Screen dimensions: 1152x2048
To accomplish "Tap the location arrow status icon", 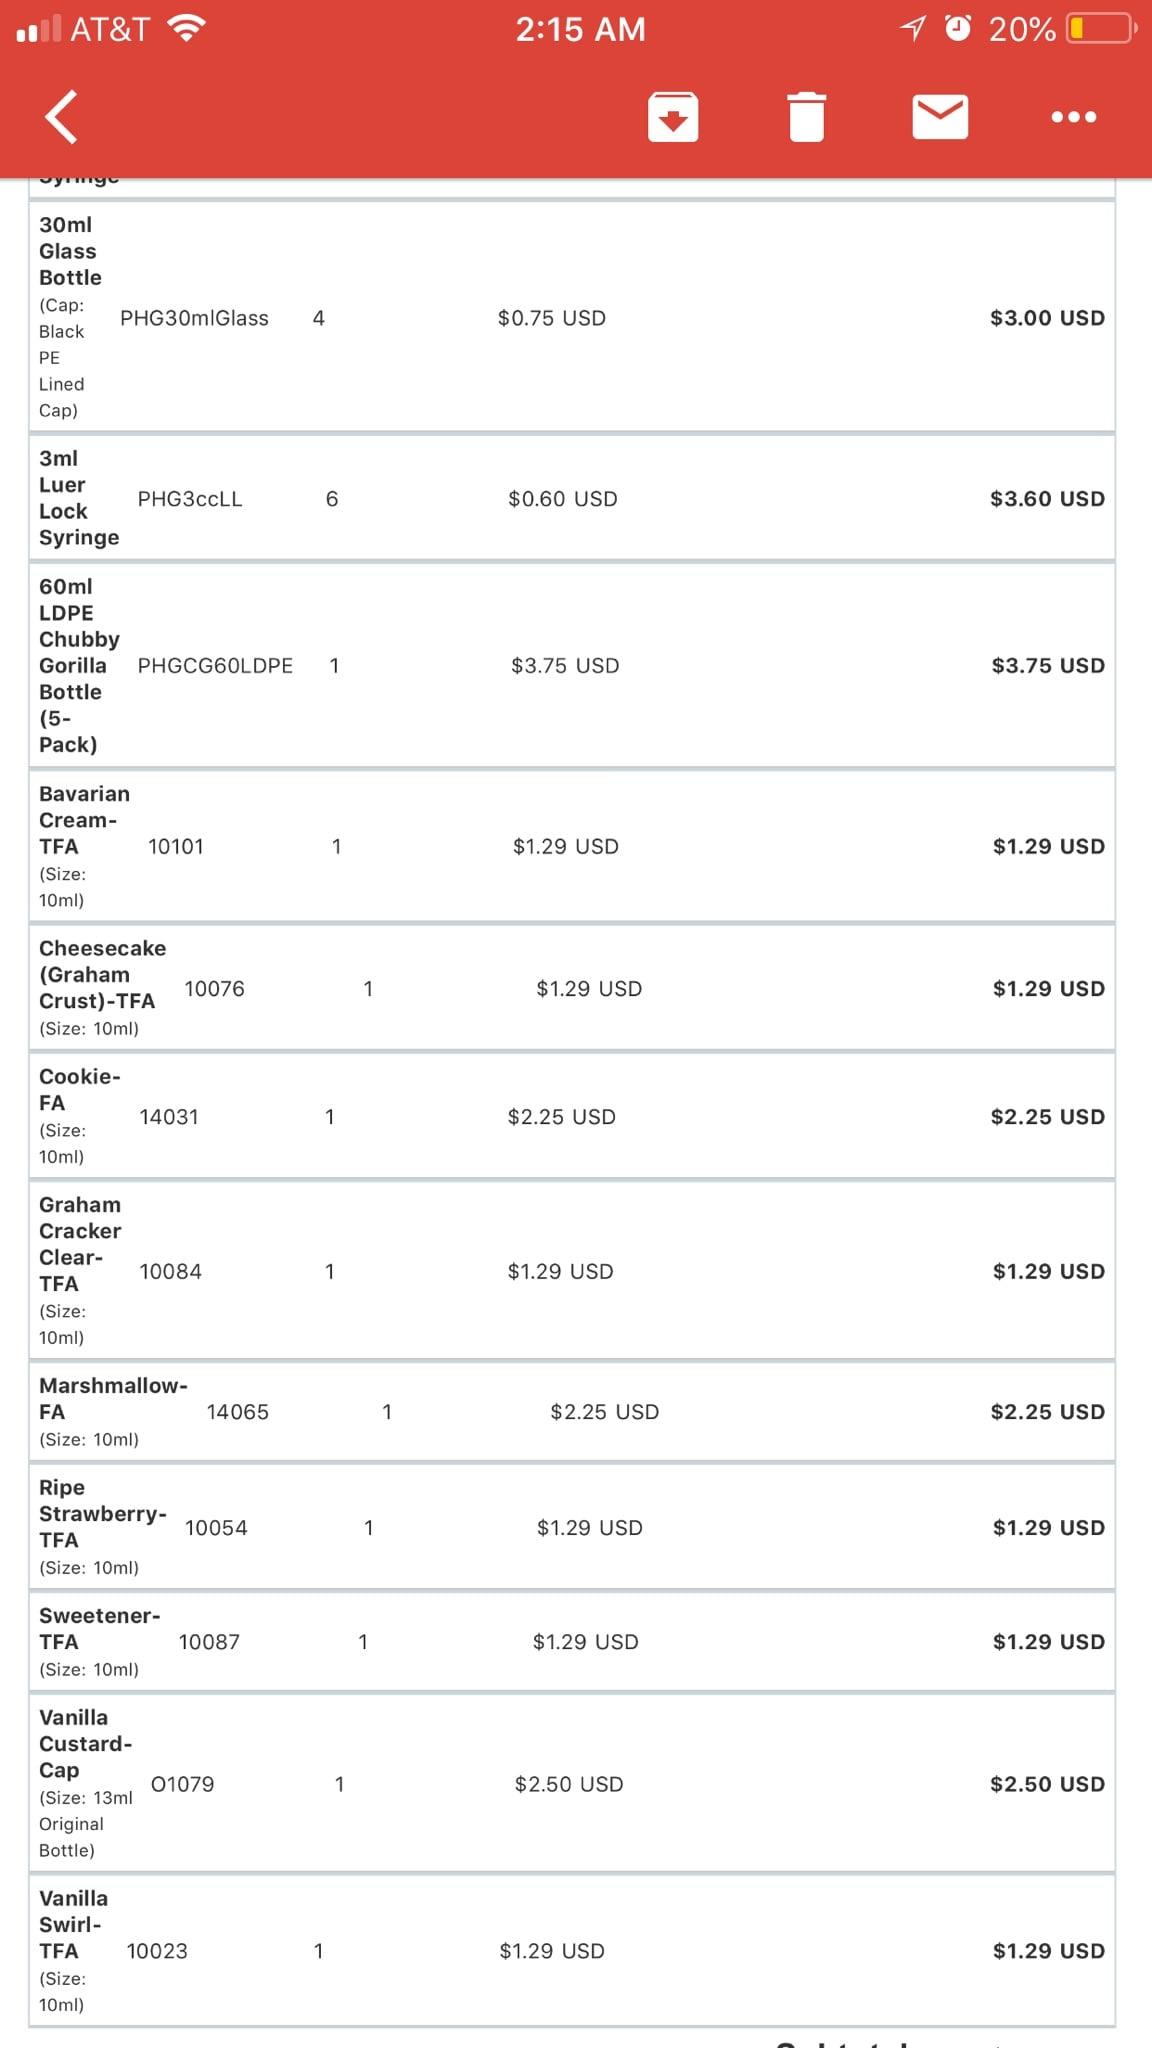I will (x=913, y=28).
